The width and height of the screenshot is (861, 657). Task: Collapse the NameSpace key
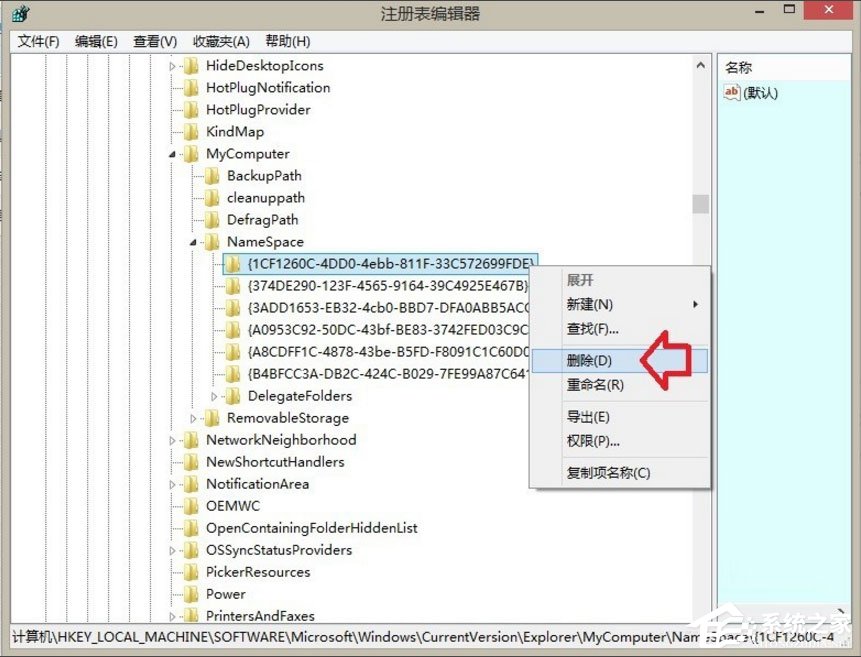[x=195, y=241]
